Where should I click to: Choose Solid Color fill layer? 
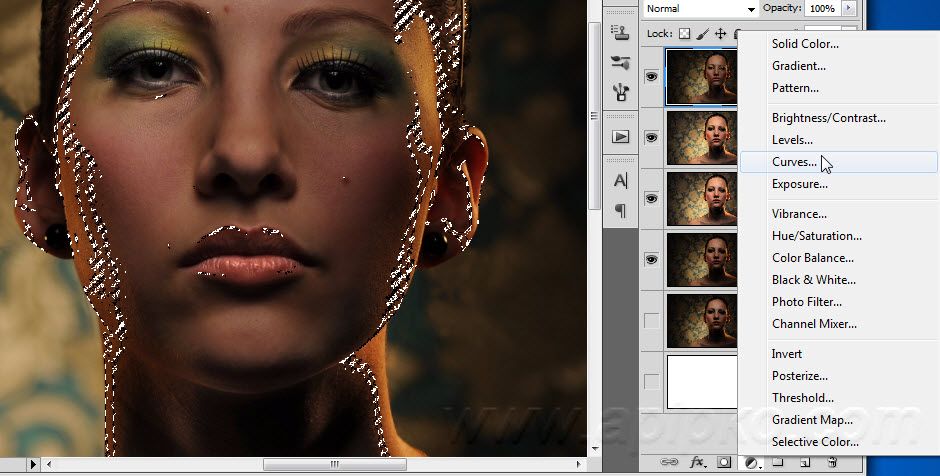805,44
